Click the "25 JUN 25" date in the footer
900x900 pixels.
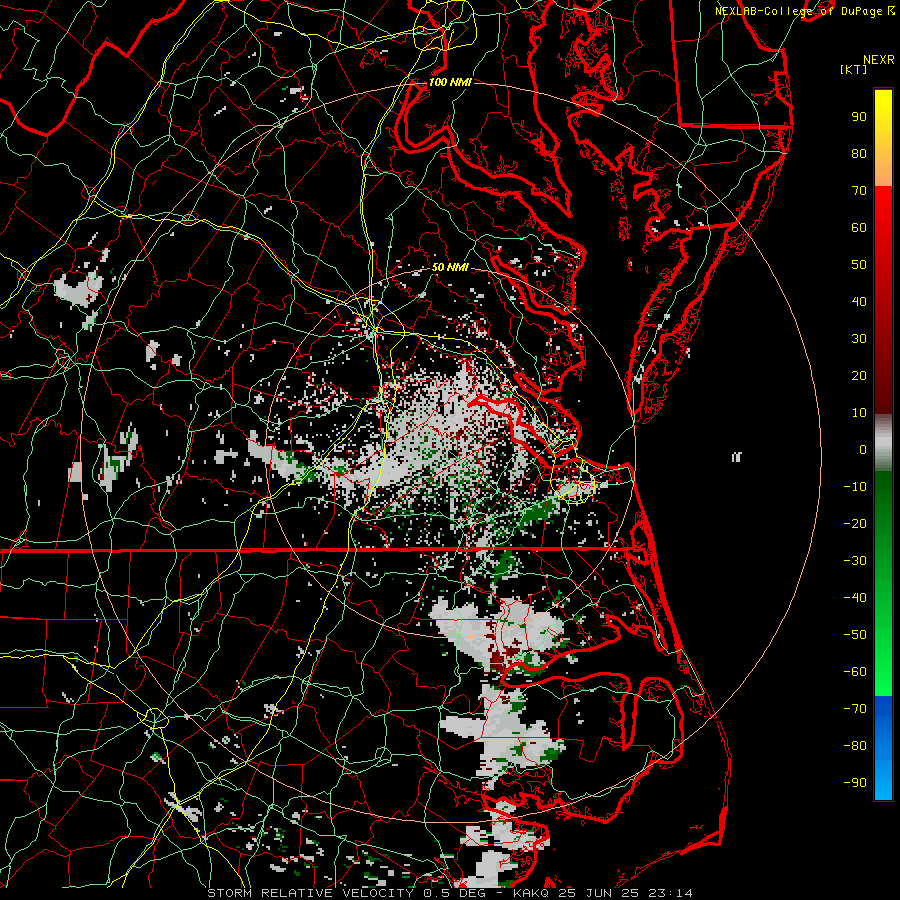click(599, 893)
